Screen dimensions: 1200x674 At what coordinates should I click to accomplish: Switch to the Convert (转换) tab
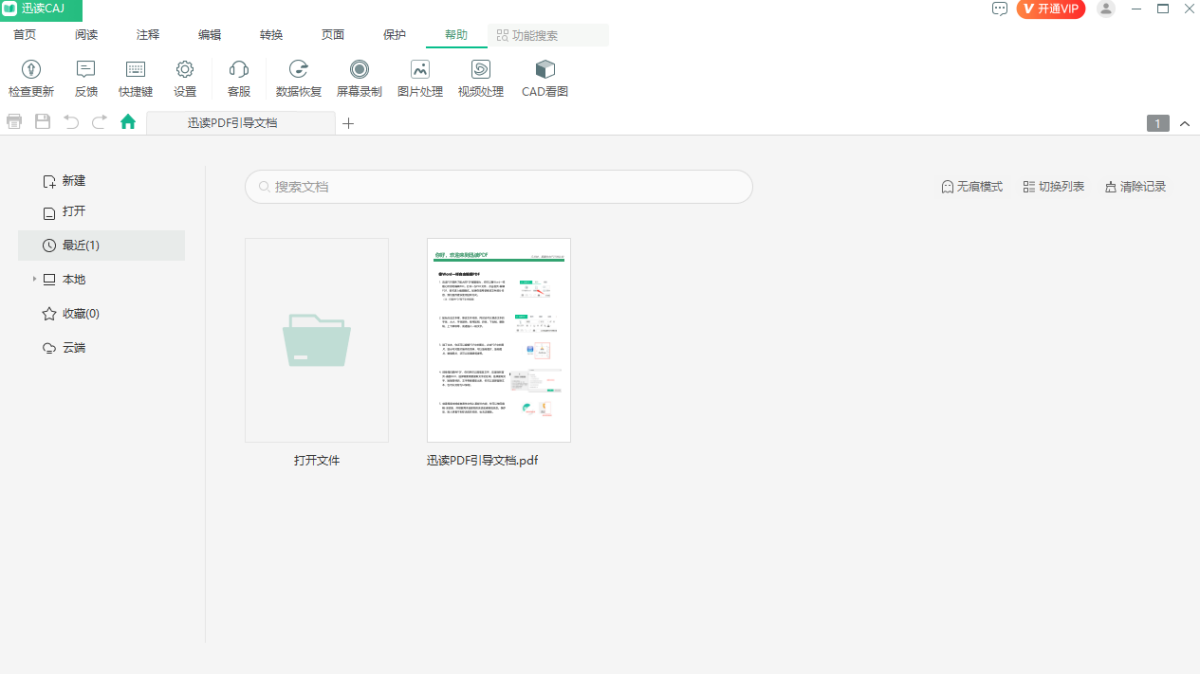click(271, 35)
